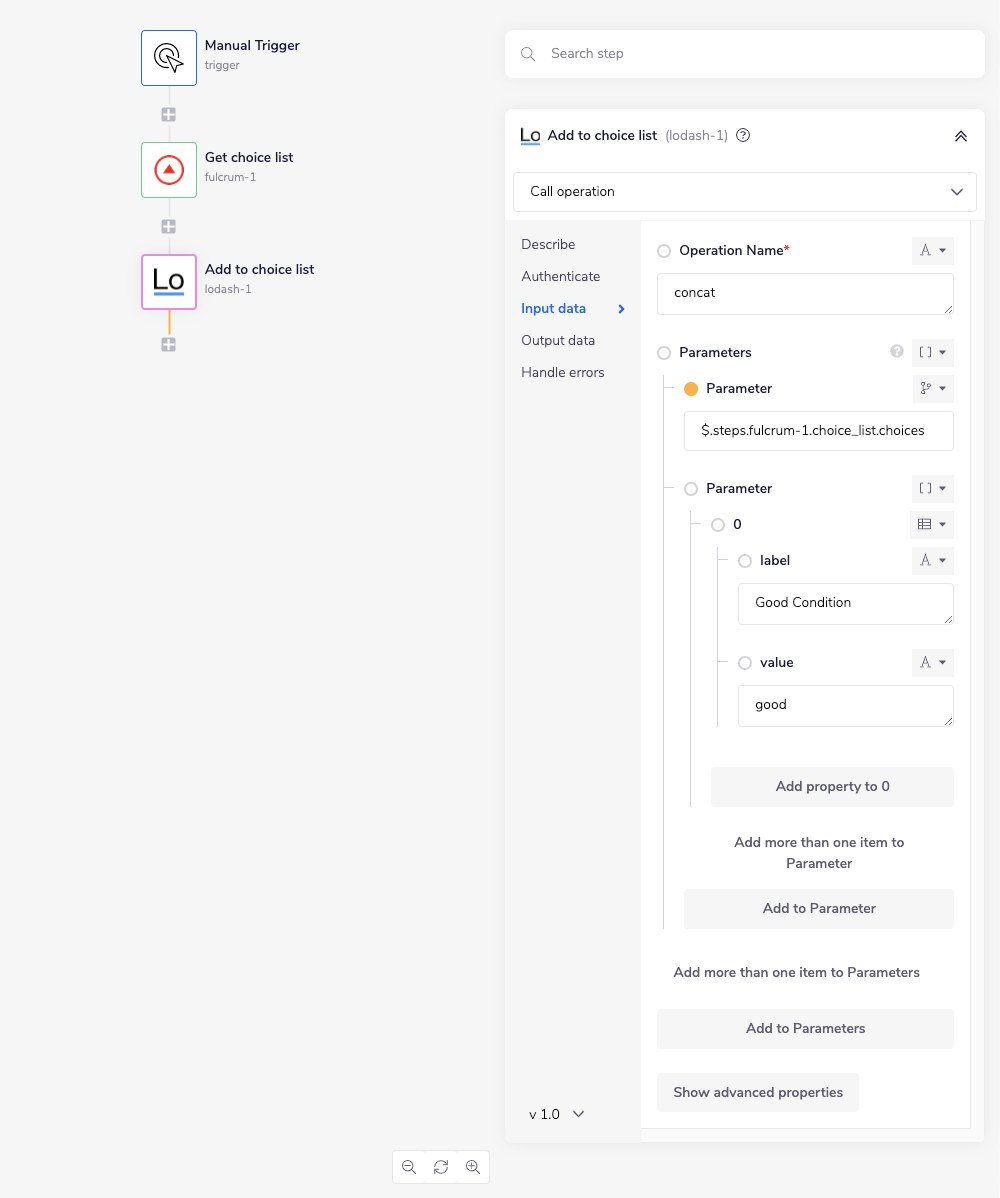Toggle the label property radio circle
Viewport: 1000px width, 1198px height.
(x=745, y=561)
